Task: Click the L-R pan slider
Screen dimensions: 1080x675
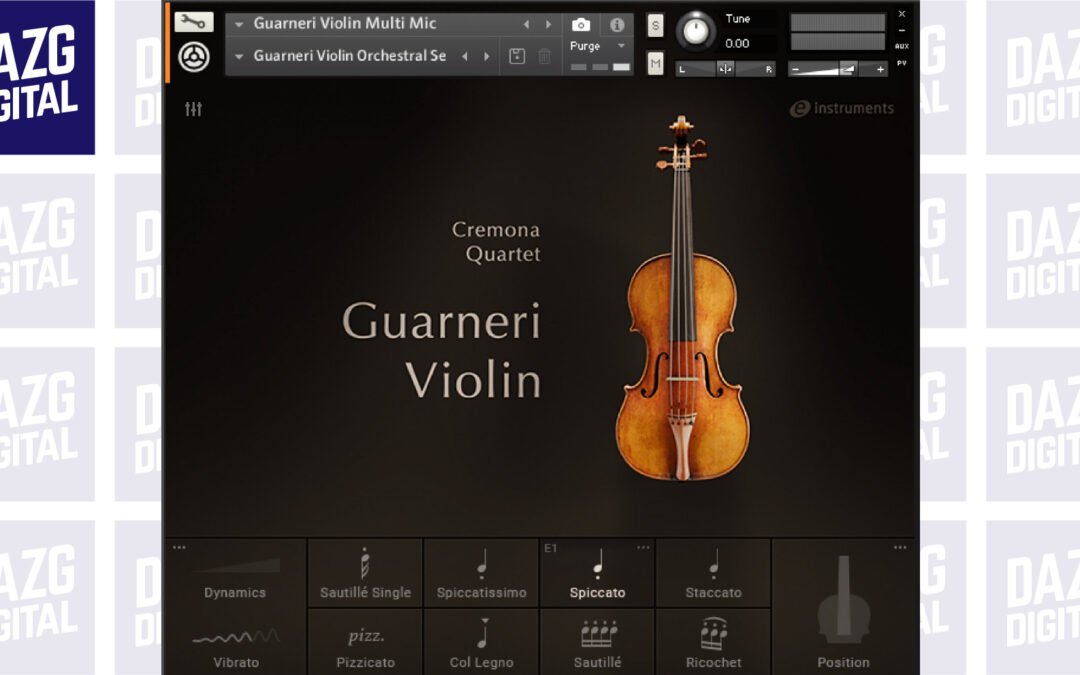Action: (725, 69)
